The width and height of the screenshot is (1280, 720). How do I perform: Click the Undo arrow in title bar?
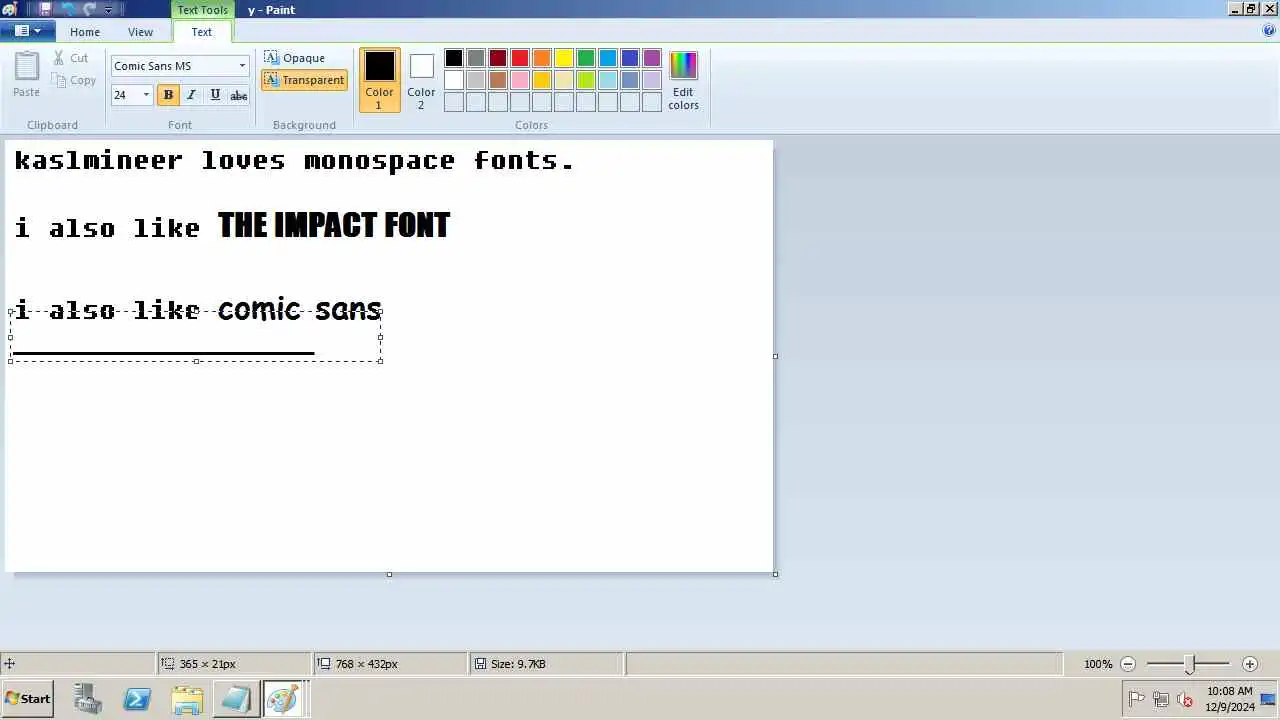point(68,9)
